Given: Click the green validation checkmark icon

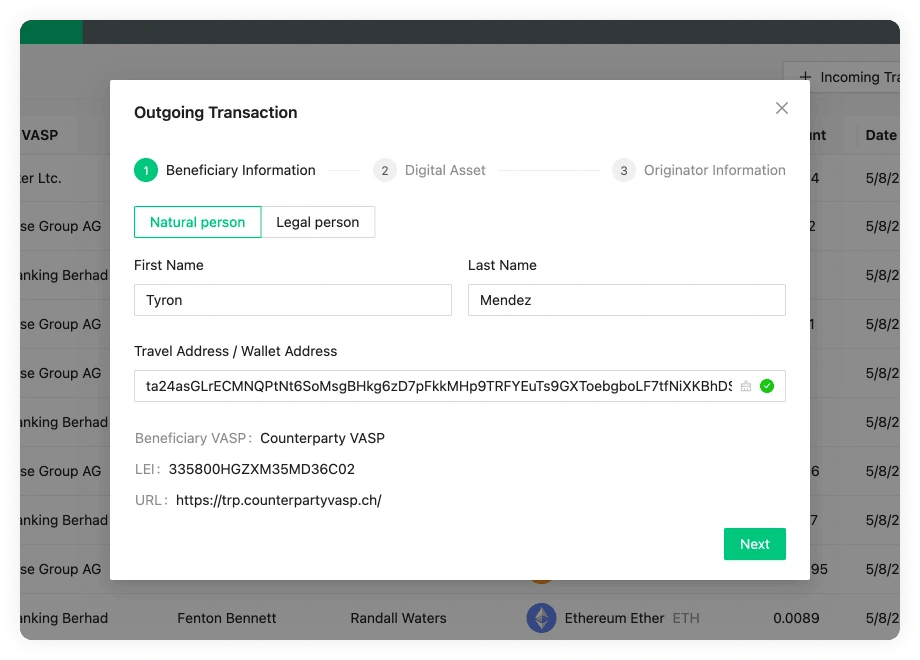Looking at the screenshot, I should click(x=767, y=386).
